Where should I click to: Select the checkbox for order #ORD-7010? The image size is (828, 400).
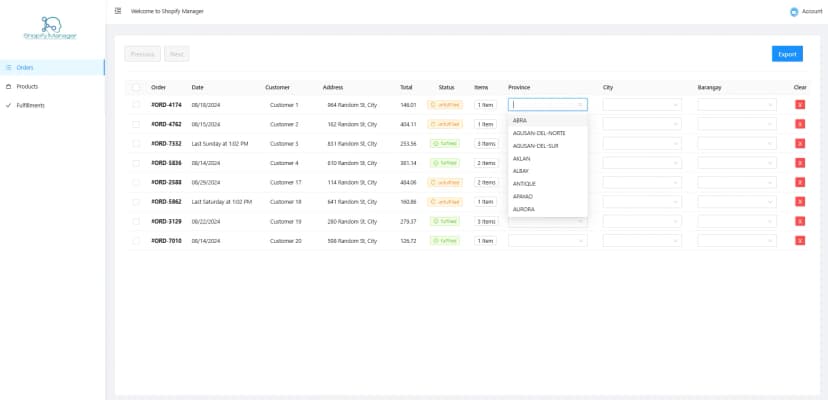pos(136,240)
